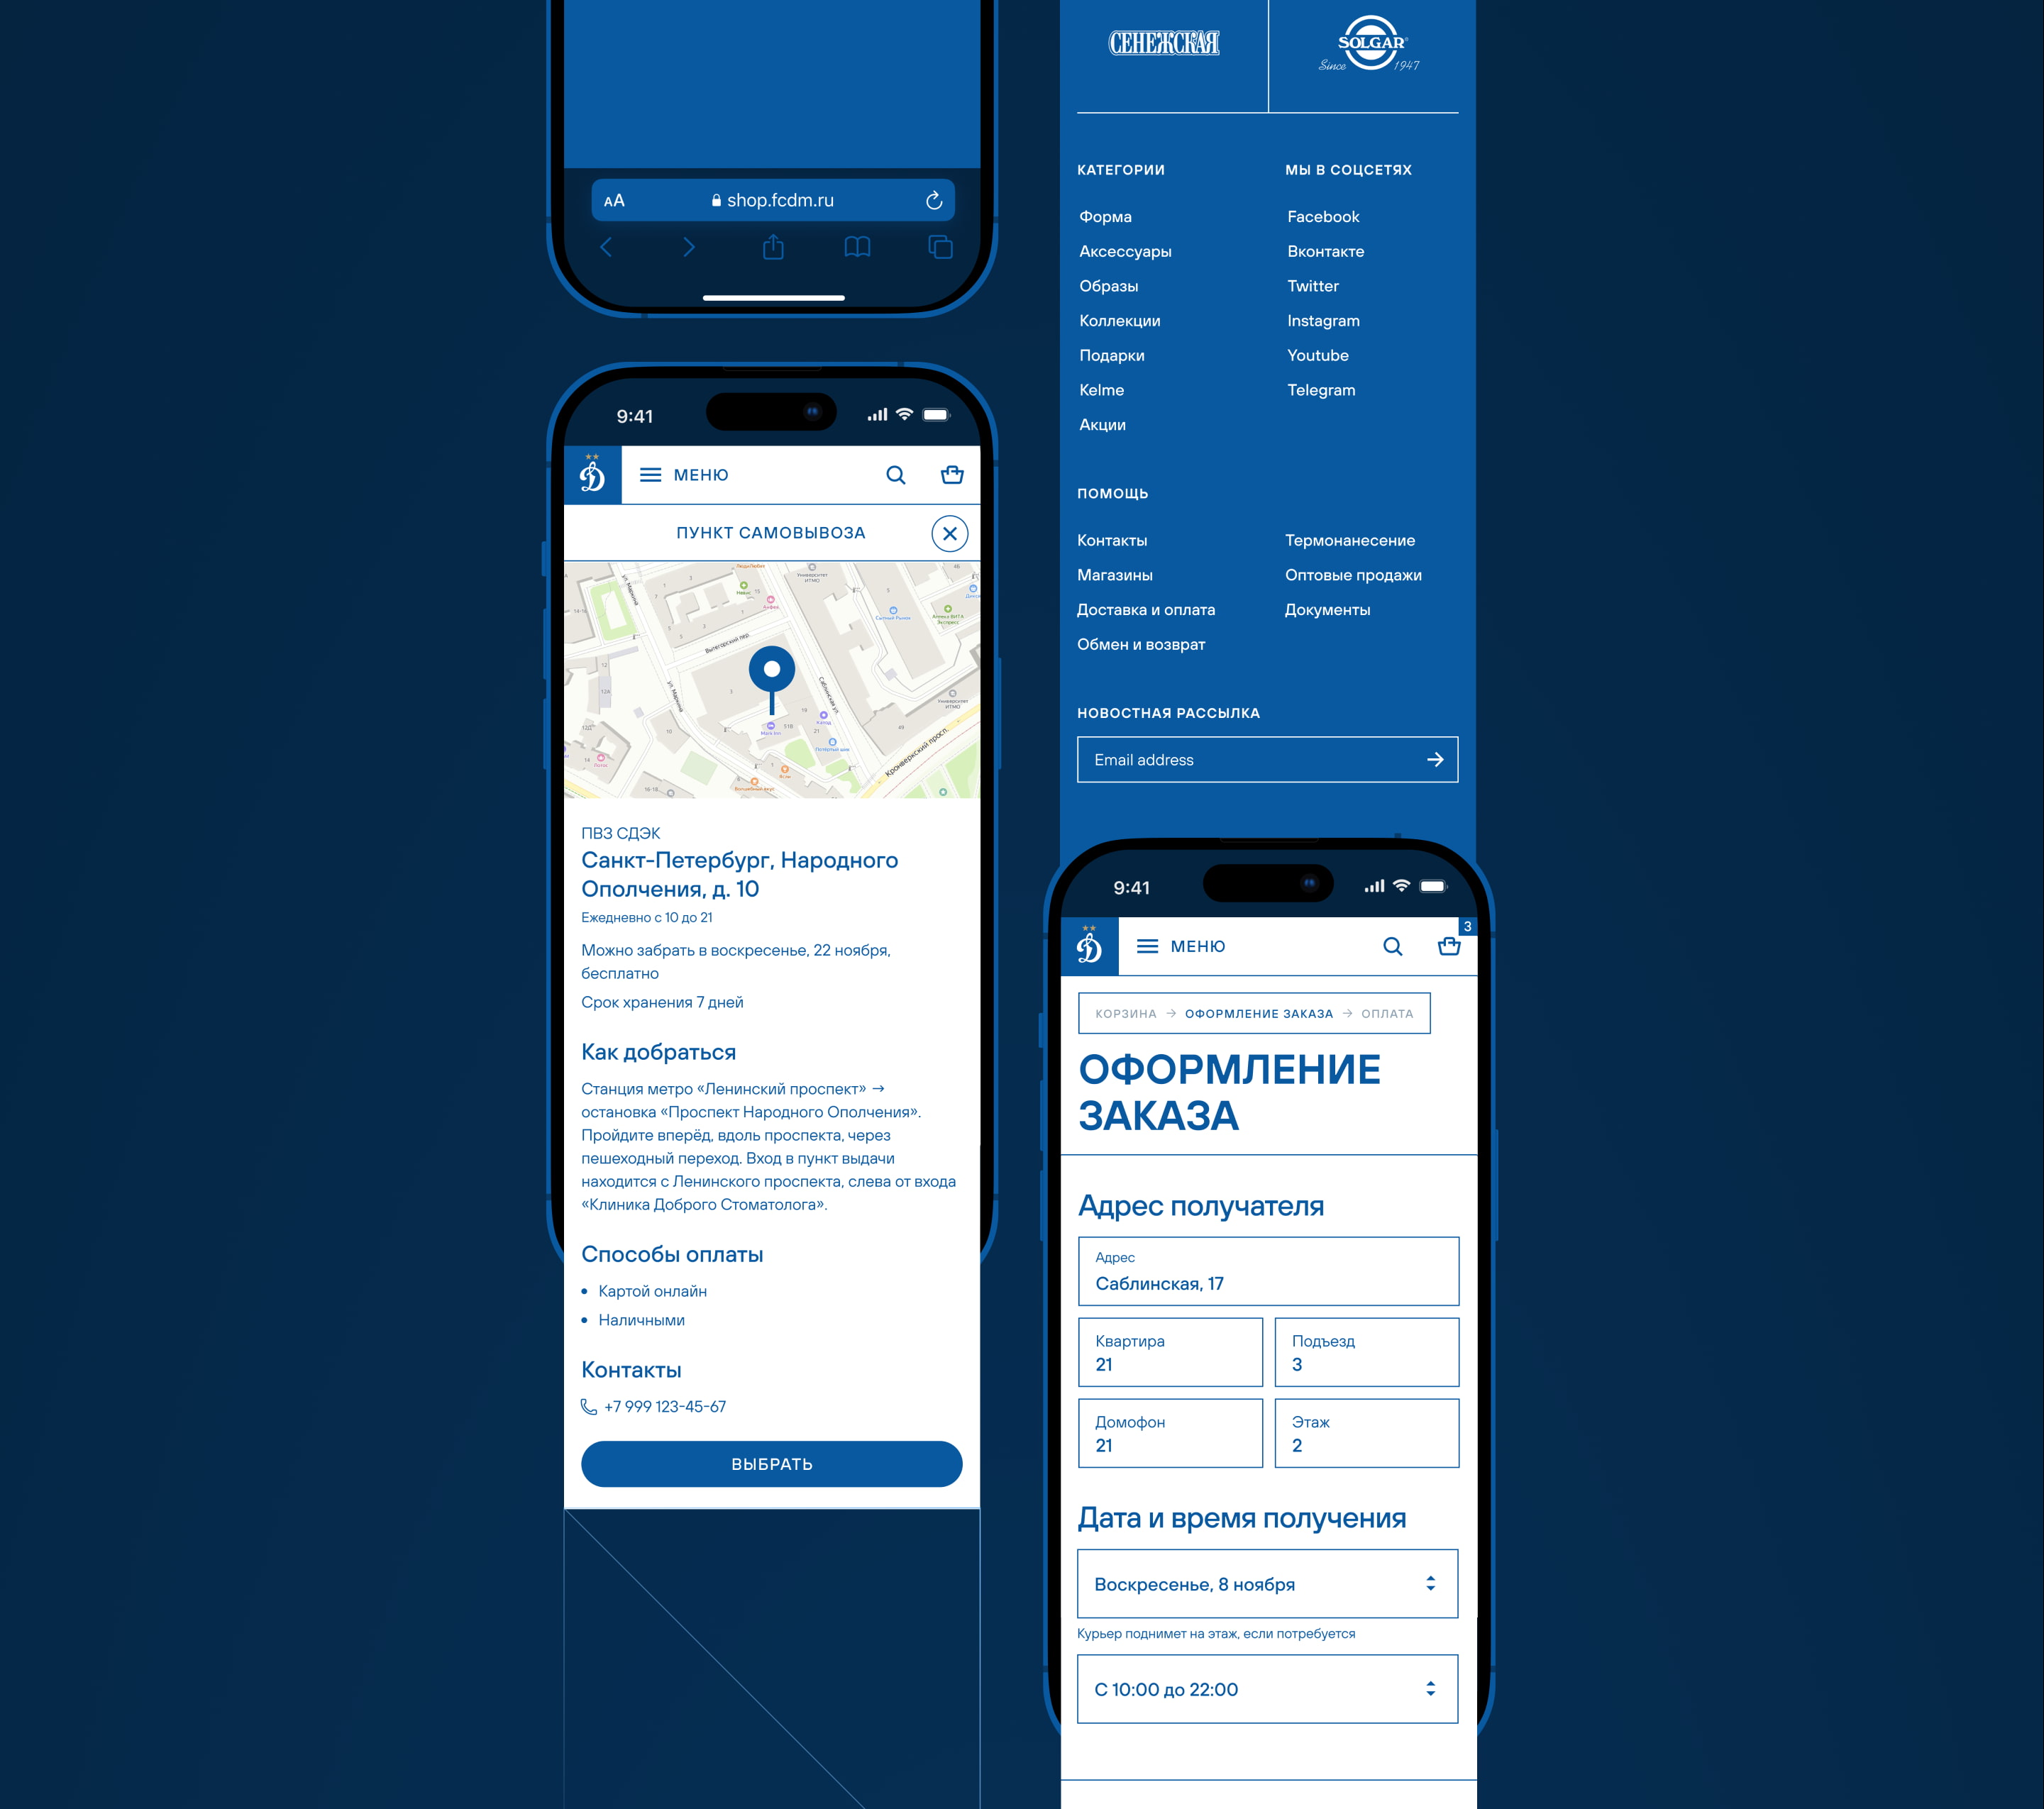This screenshot has height=1809, width=2044.
Task: Click ВЫБРАТЬ button on pickup point
Action: [x=770, y=1464]
